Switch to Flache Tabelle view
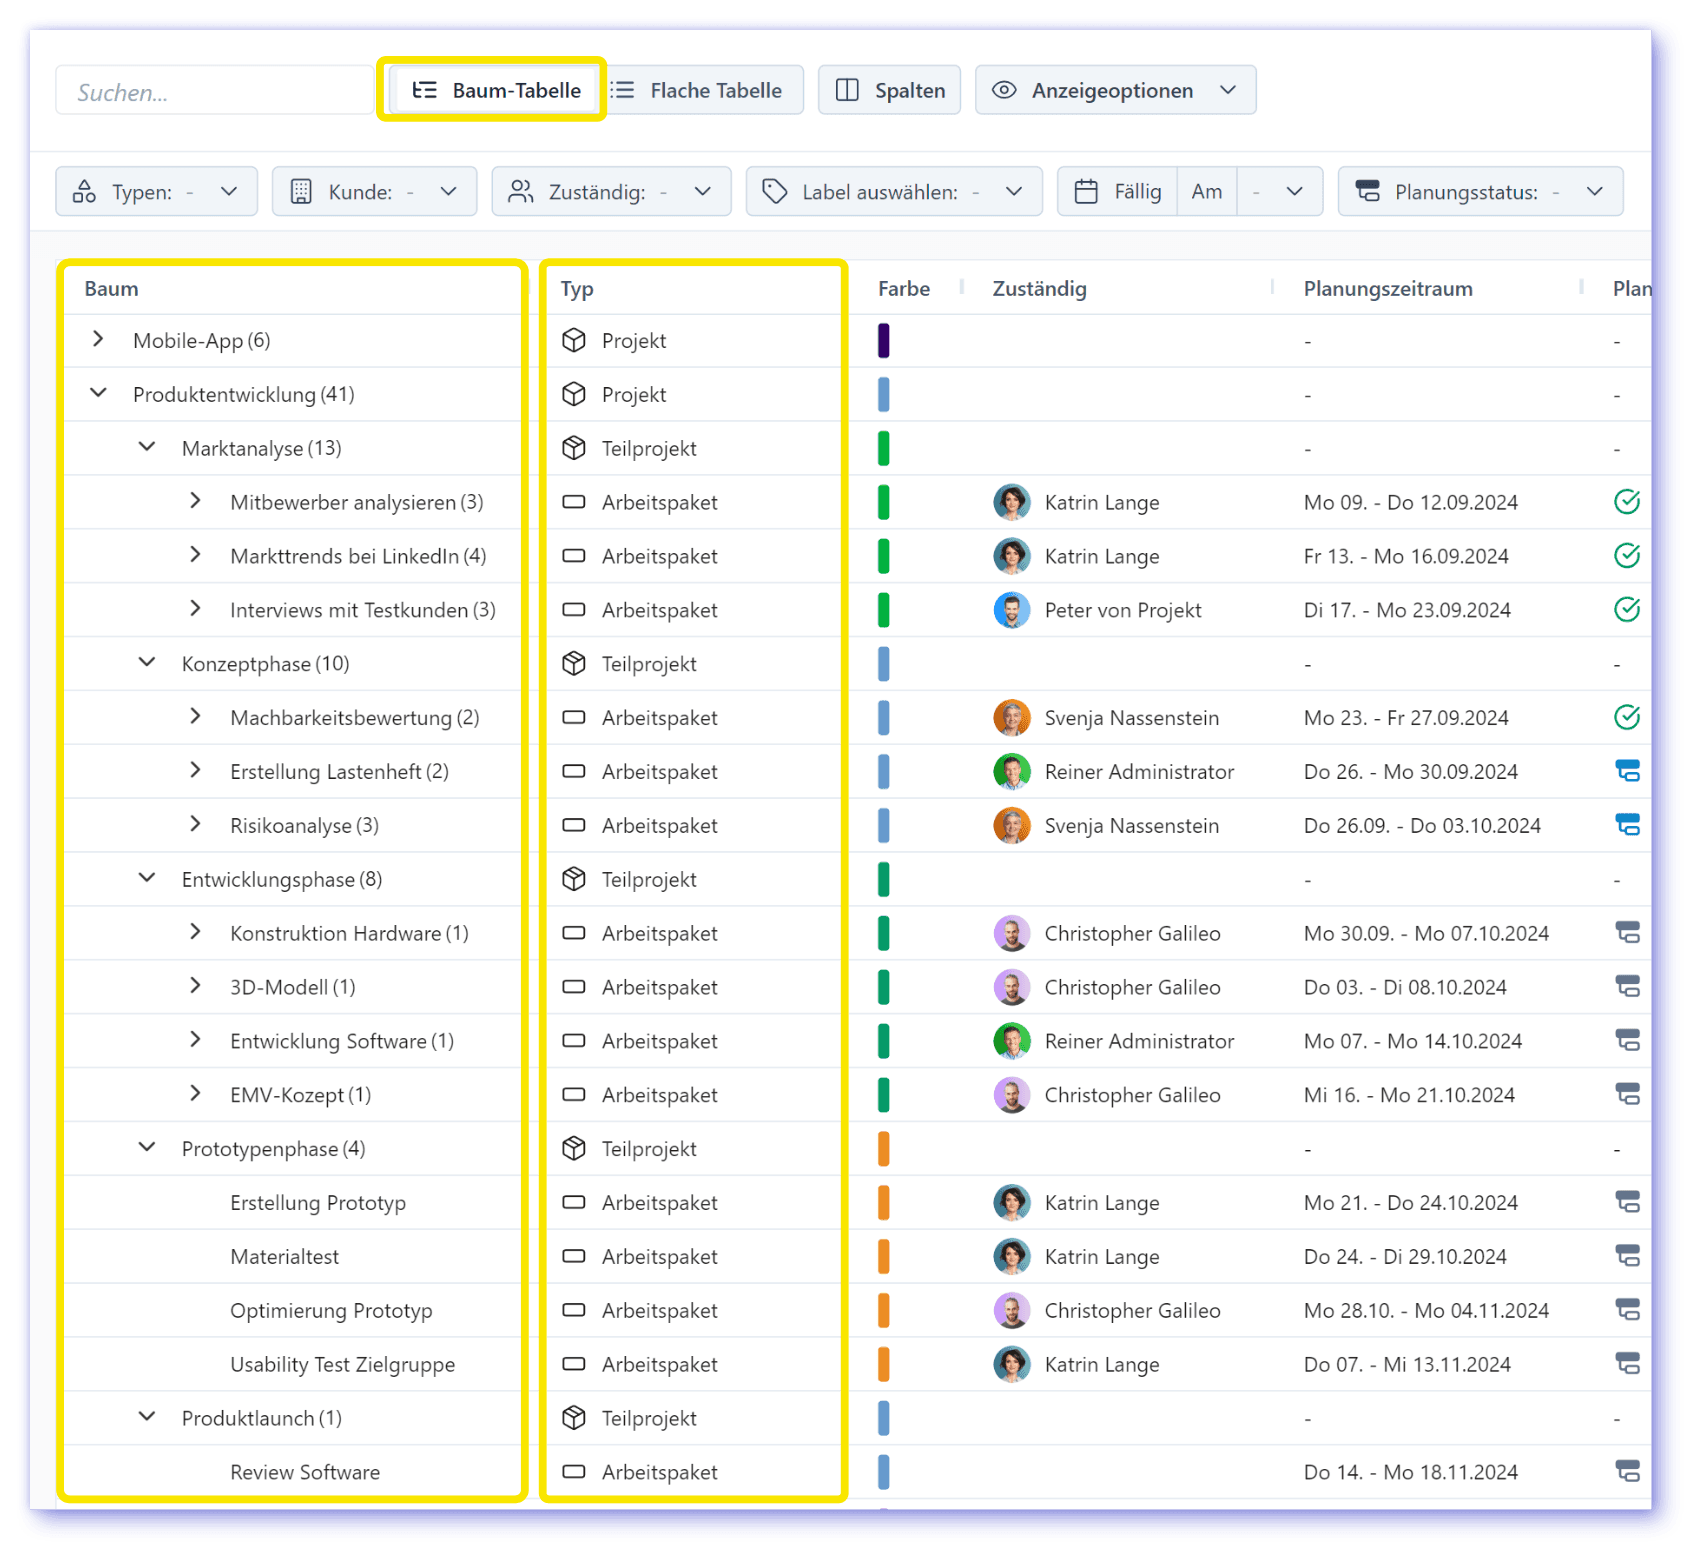1700x1558 pixels. 698,90
